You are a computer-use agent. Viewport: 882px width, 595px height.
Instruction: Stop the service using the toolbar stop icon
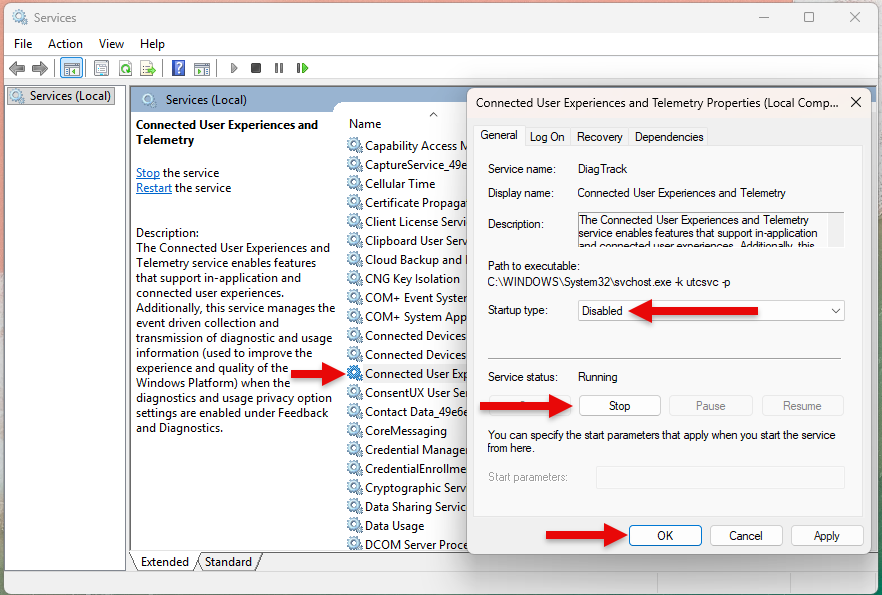coord(256,68)
